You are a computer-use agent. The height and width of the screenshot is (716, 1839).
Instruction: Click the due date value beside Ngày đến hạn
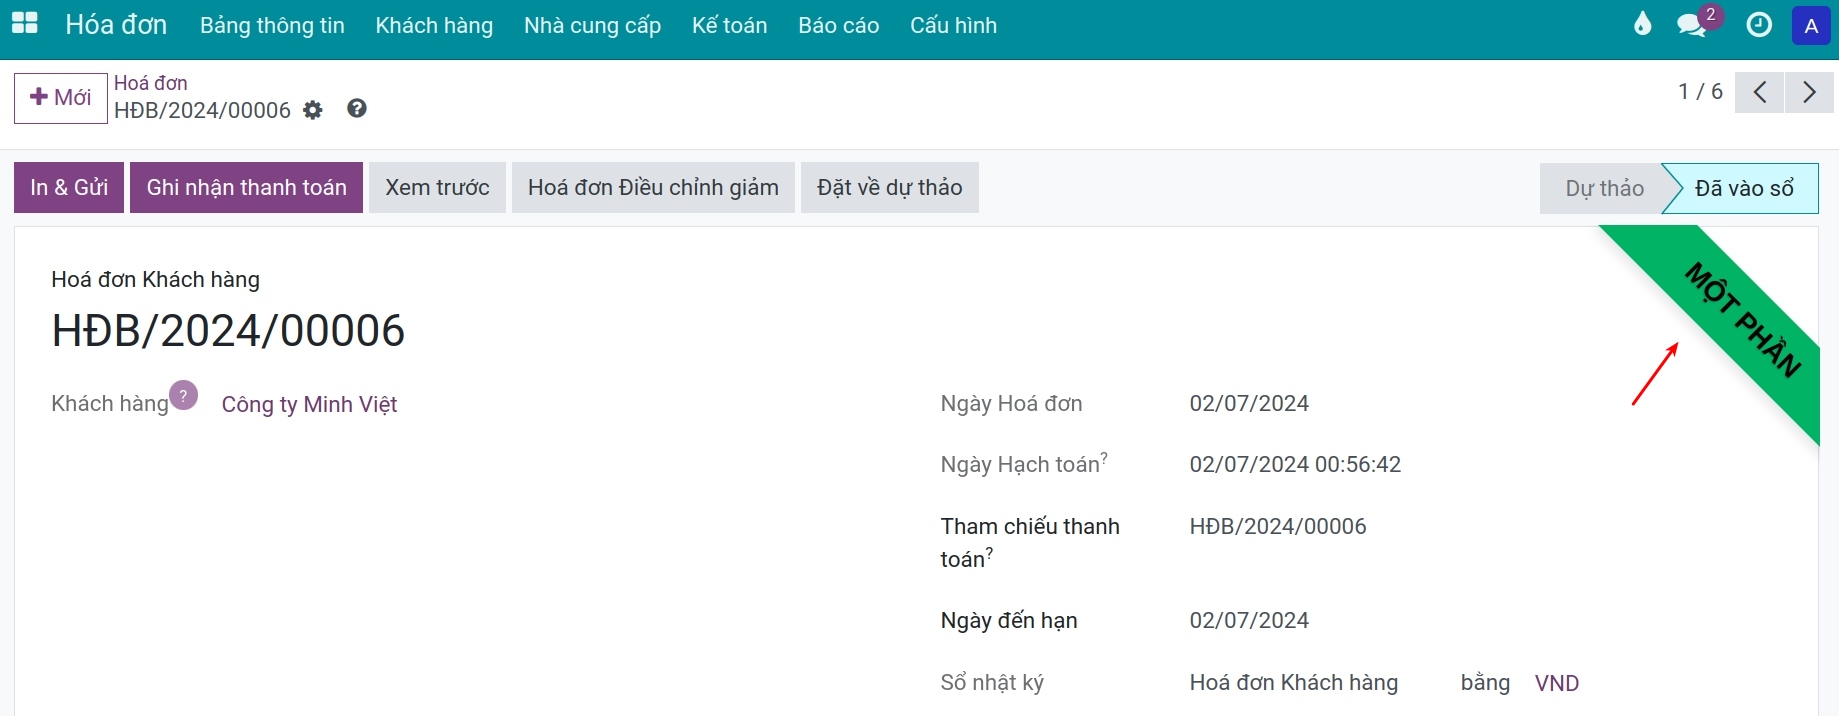coord(1249,620)
